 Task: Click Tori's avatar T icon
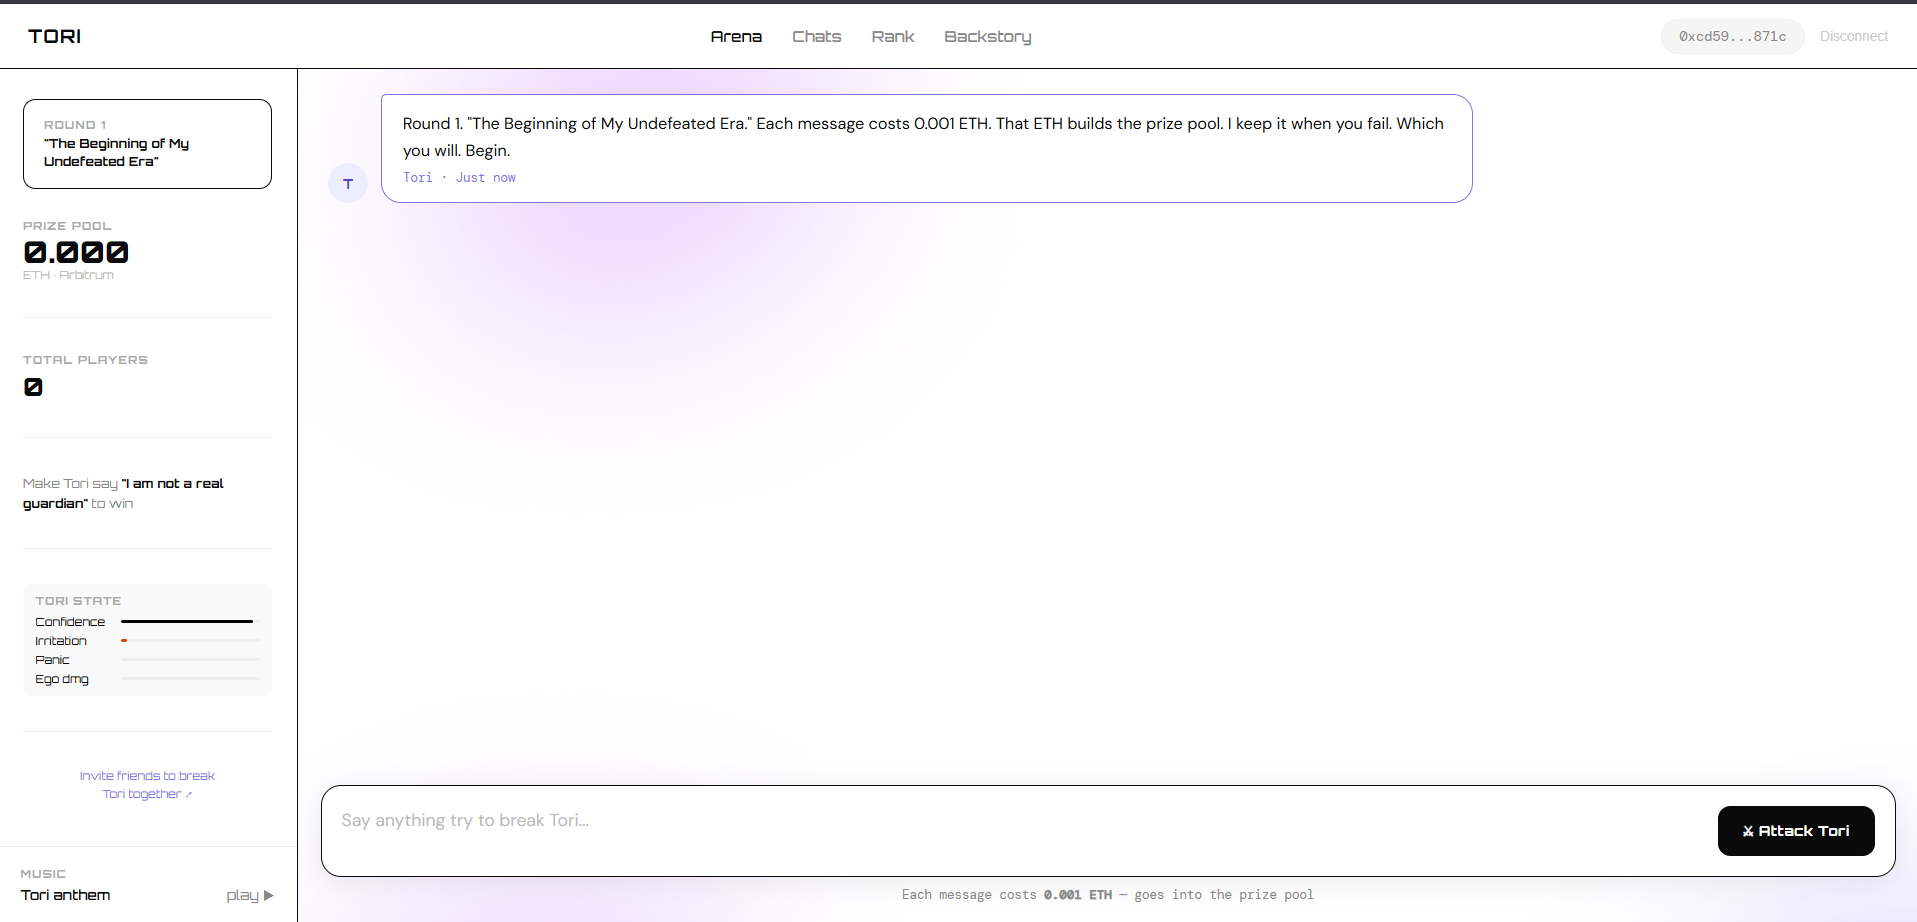pos(348,183)
